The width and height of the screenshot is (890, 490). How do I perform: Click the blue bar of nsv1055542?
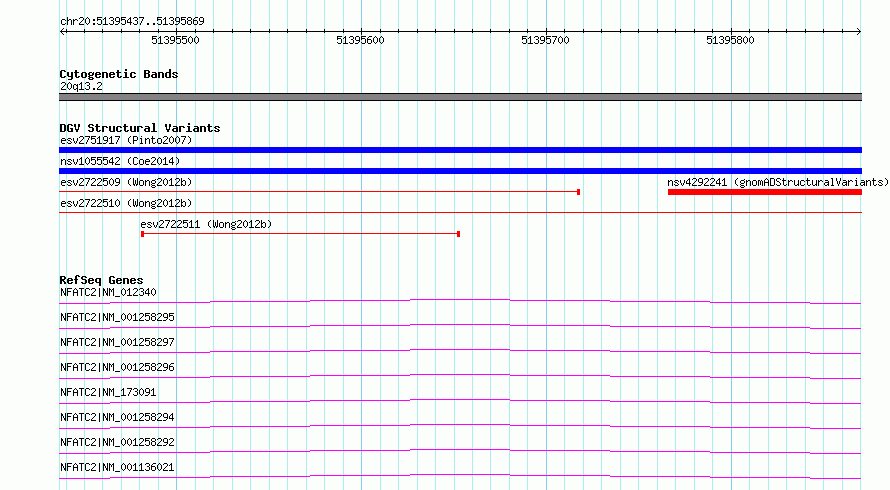click(460, 171)
